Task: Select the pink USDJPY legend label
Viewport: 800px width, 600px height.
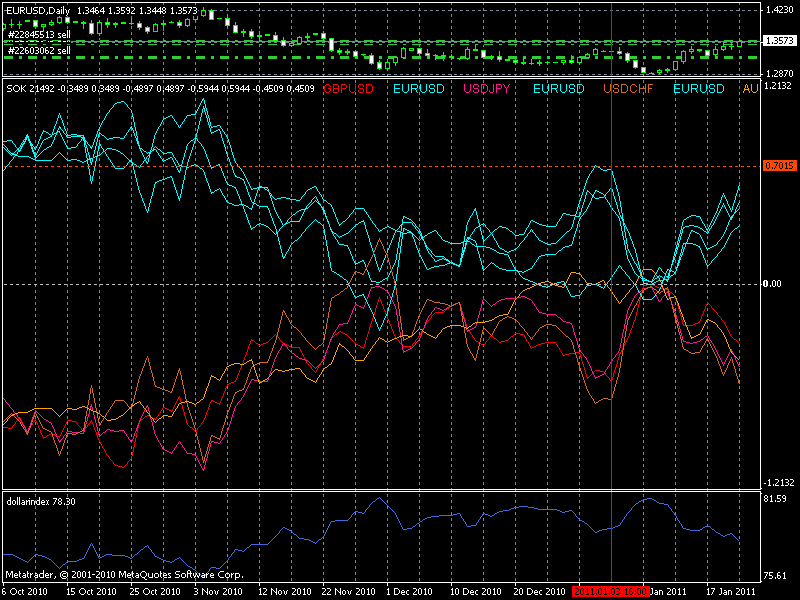Action: [x=490, y=89]
